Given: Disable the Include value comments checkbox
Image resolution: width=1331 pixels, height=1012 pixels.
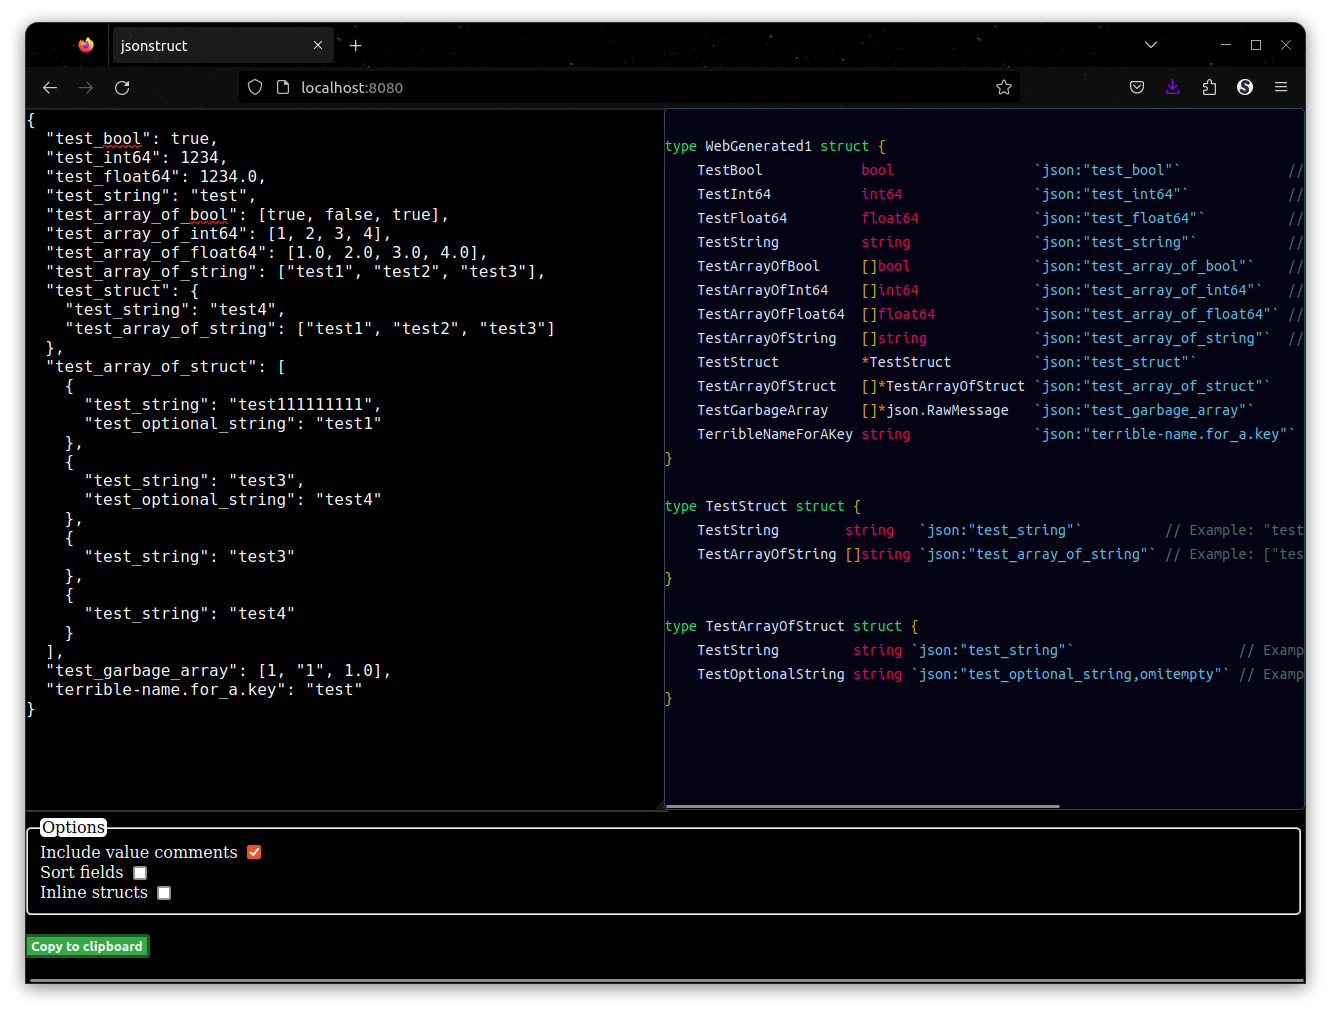Looking at the screenshot, I should (254, 852).
